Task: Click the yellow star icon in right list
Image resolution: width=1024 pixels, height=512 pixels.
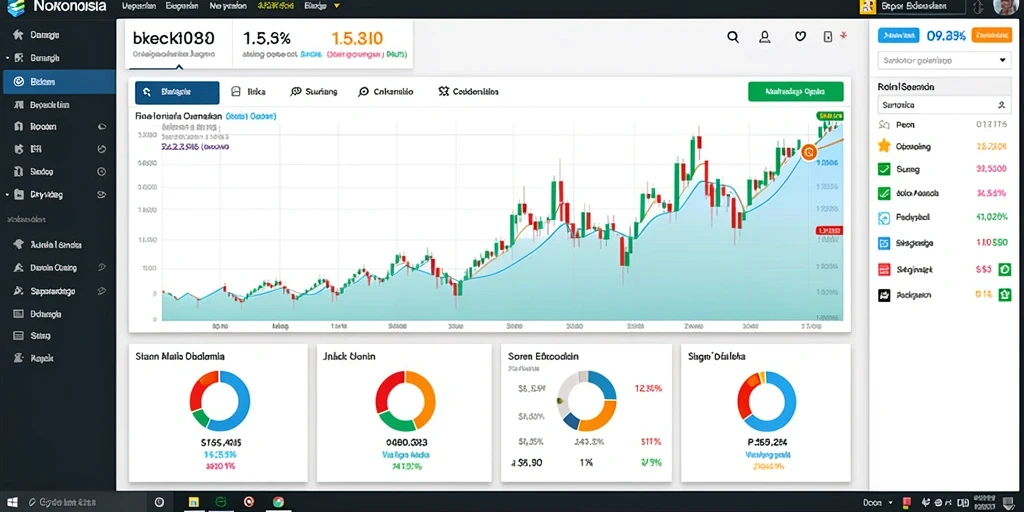Action: pyautogui.click(x=884, y=146)
